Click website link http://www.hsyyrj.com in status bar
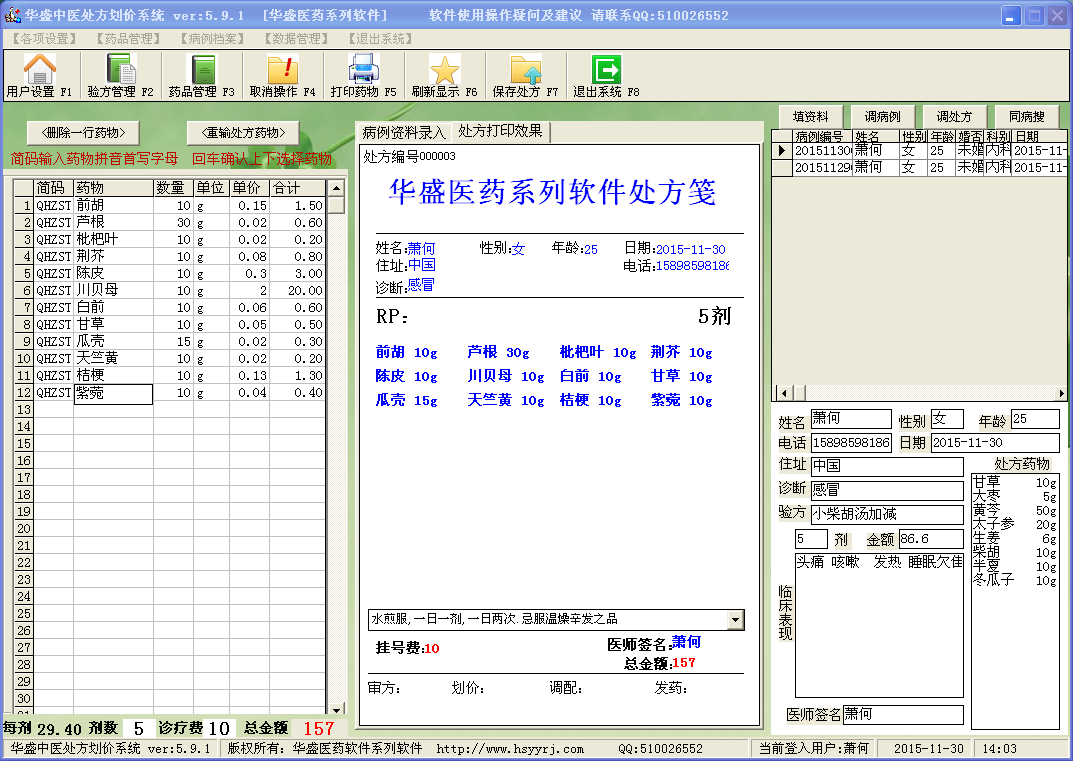Screen dimensions: 1073x761 coord(510,749)
